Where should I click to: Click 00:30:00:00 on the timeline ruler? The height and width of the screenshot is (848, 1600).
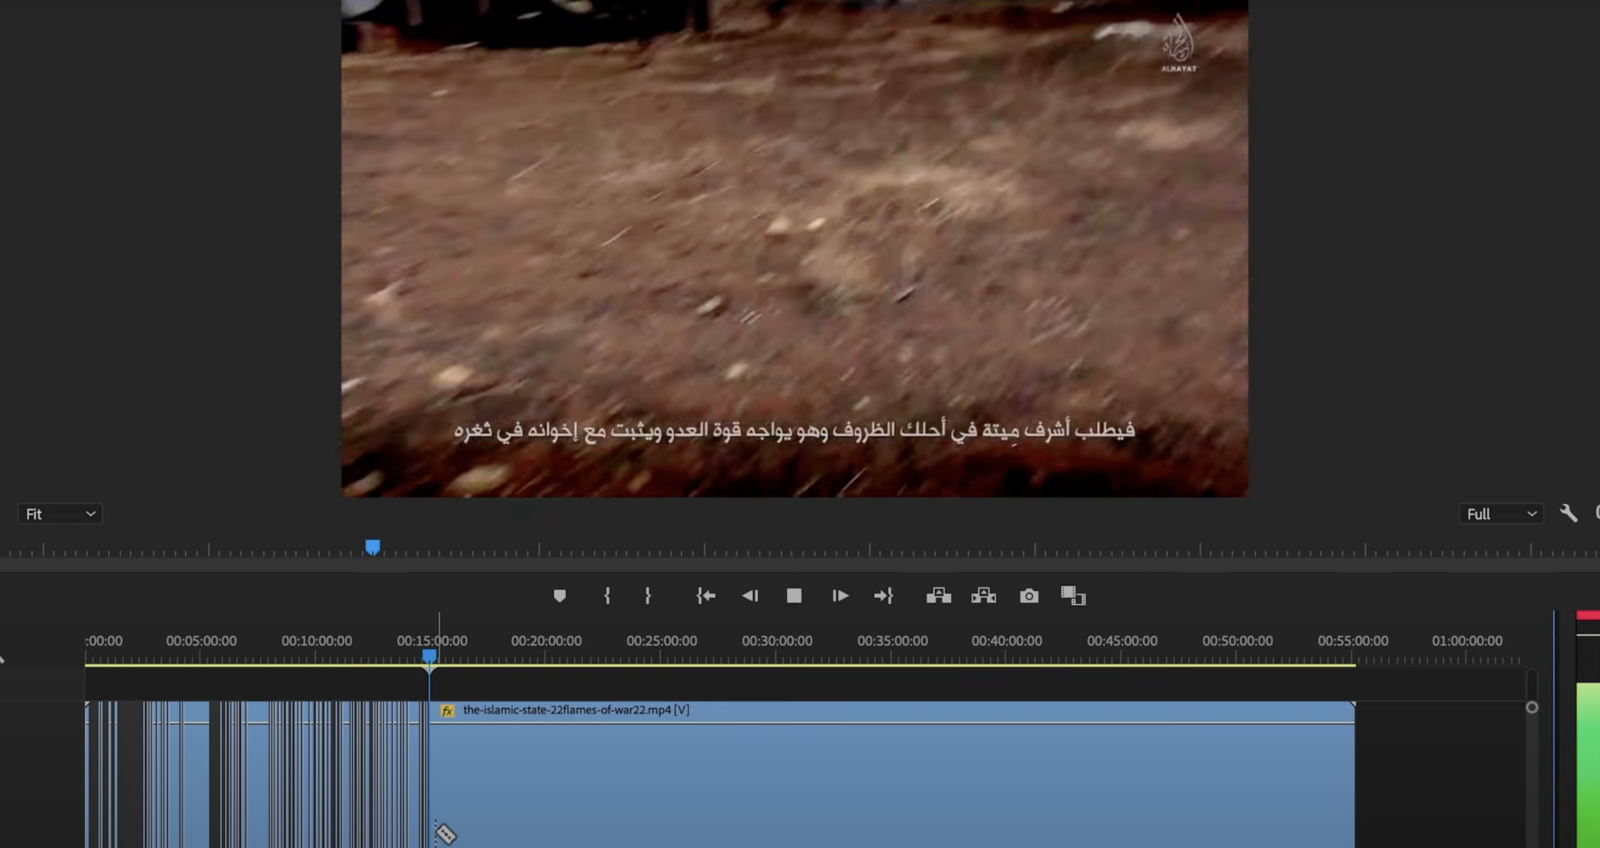tap(777, 641)
